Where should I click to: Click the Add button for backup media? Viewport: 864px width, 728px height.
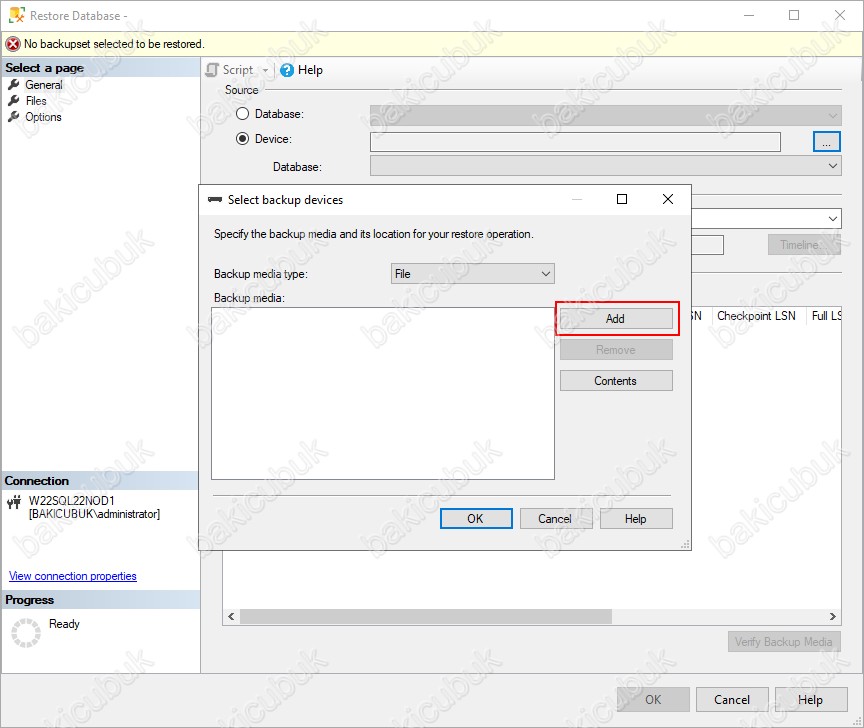pyautogui.click(x=616, y=319)
